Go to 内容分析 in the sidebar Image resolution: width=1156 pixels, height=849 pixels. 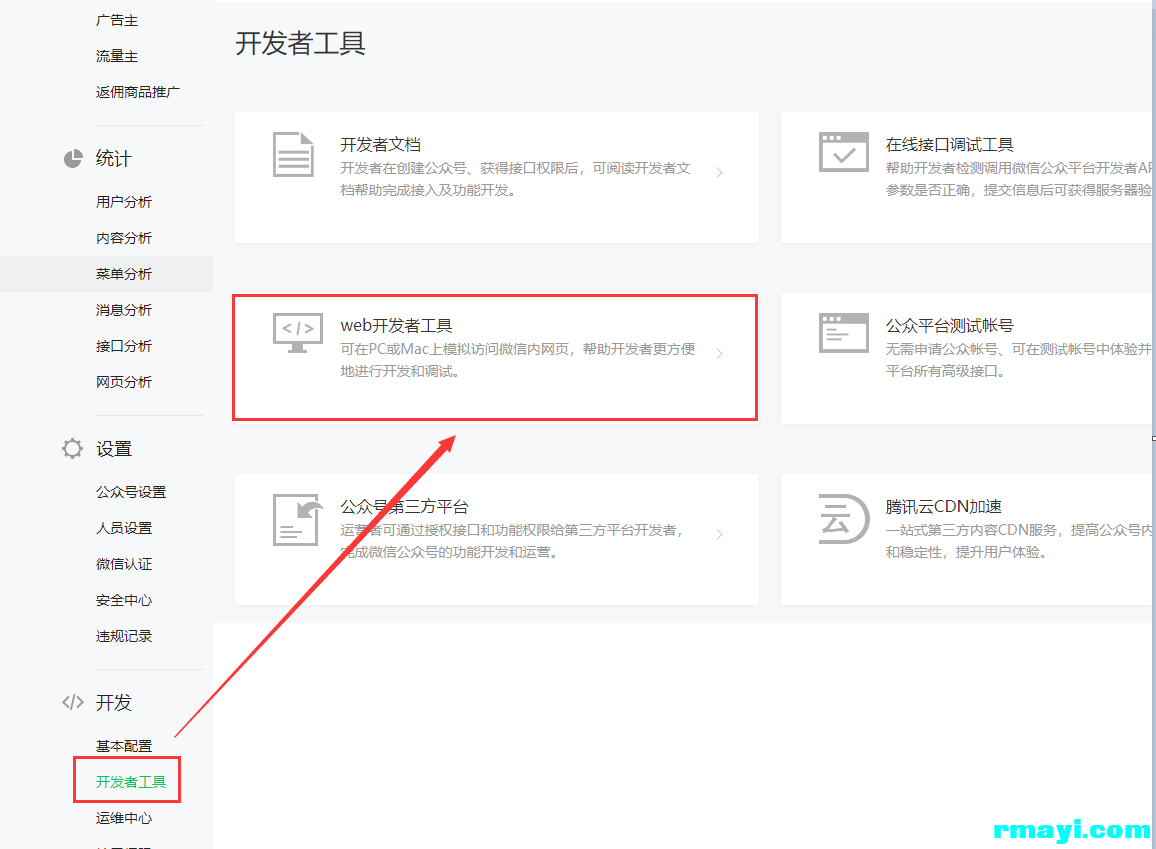pyautogui.click(x=124, y=238)
